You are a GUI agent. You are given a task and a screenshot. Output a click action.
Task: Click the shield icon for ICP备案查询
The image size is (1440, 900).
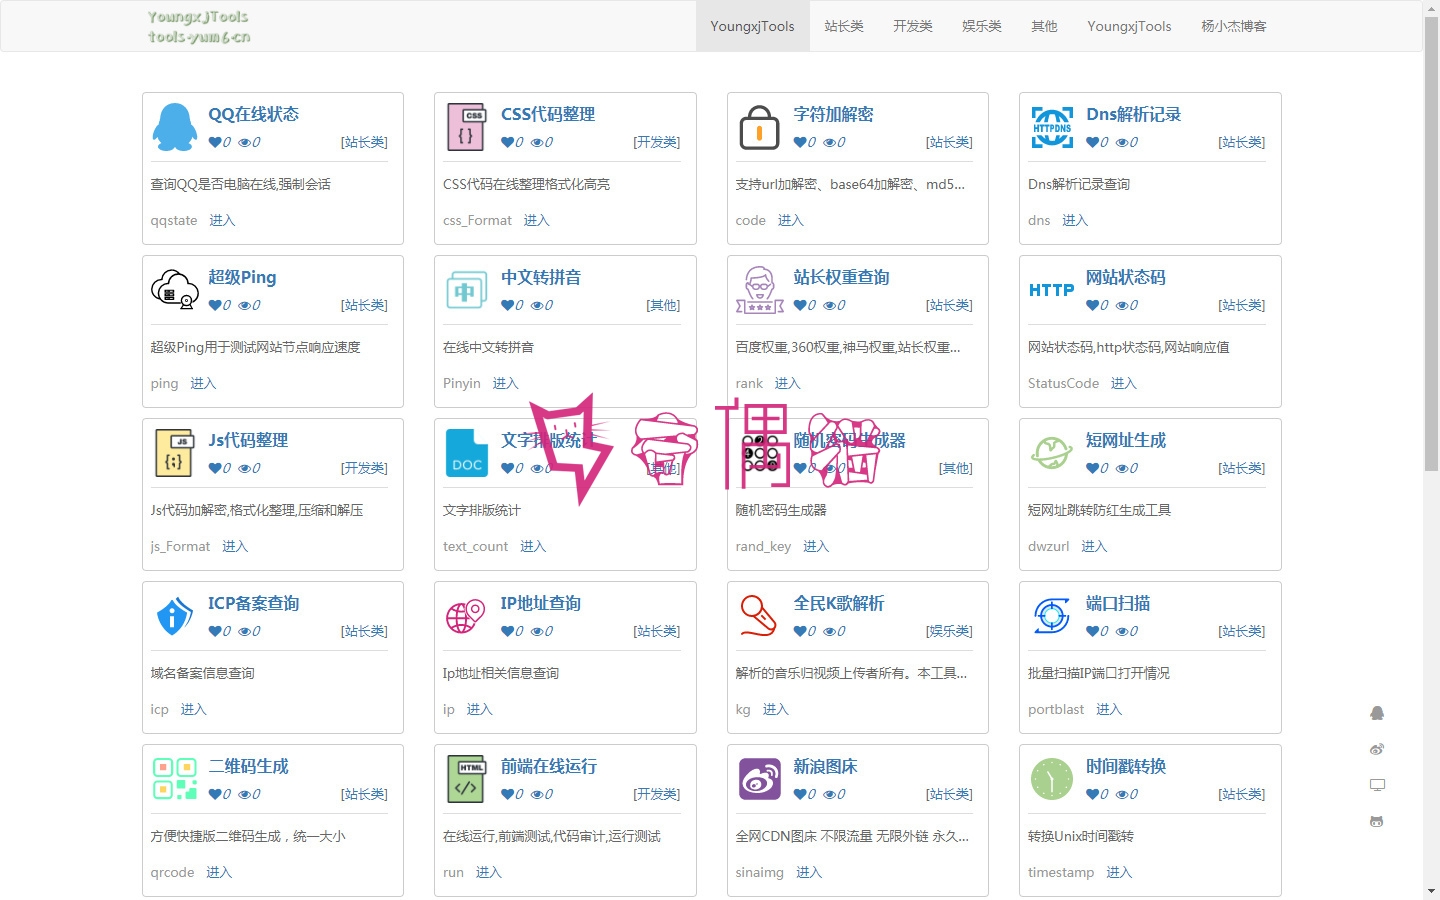click(x=175, y=616)
